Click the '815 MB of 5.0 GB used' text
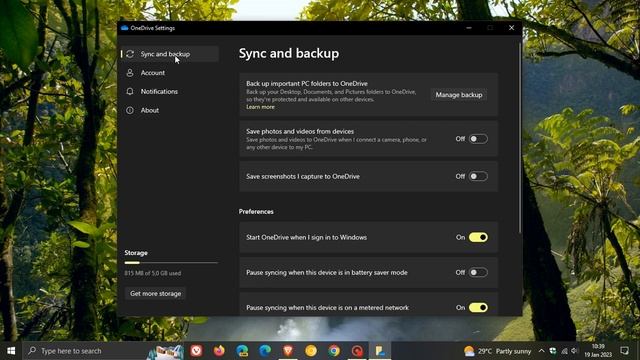Viewport: 640px width, 360px height. (x=153, y=273)
